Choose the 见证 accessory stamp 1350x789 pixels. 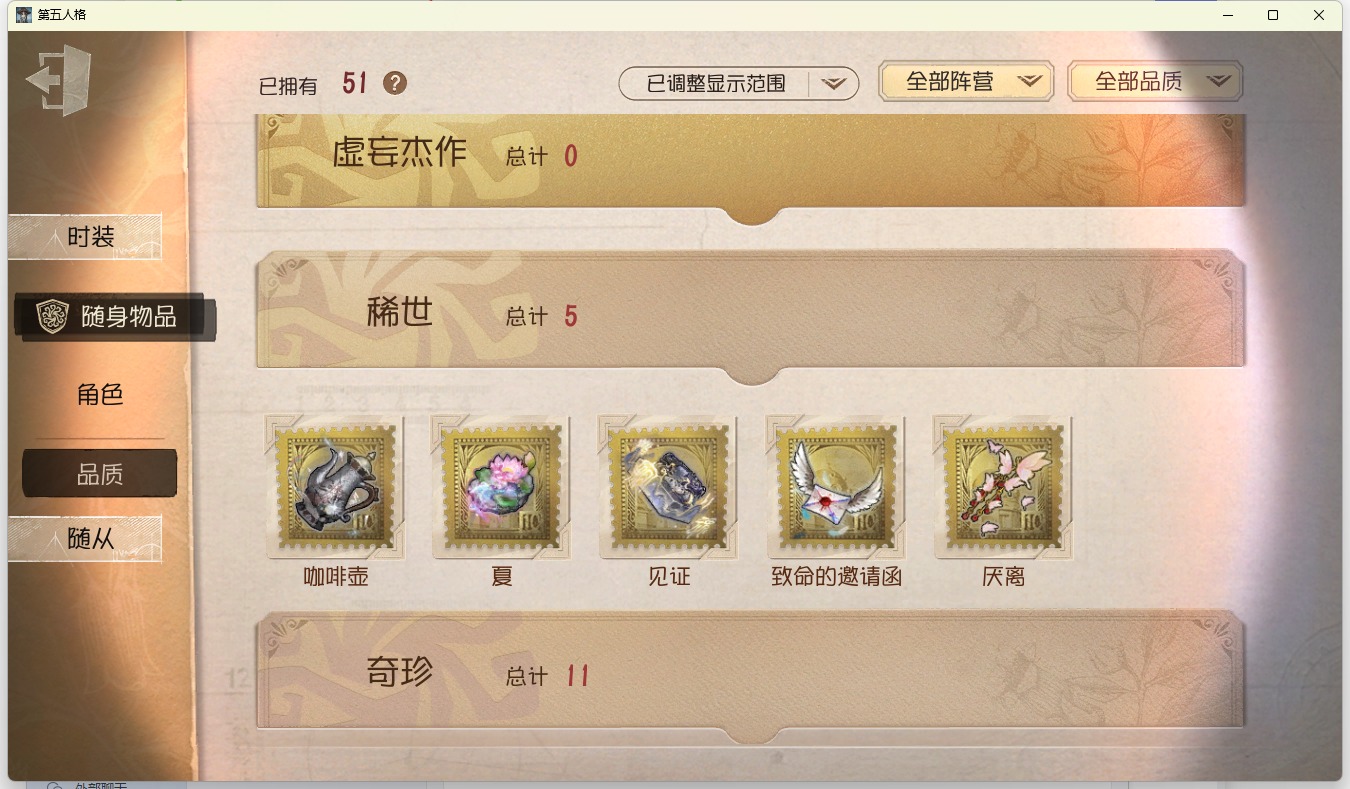click(669, 487)
